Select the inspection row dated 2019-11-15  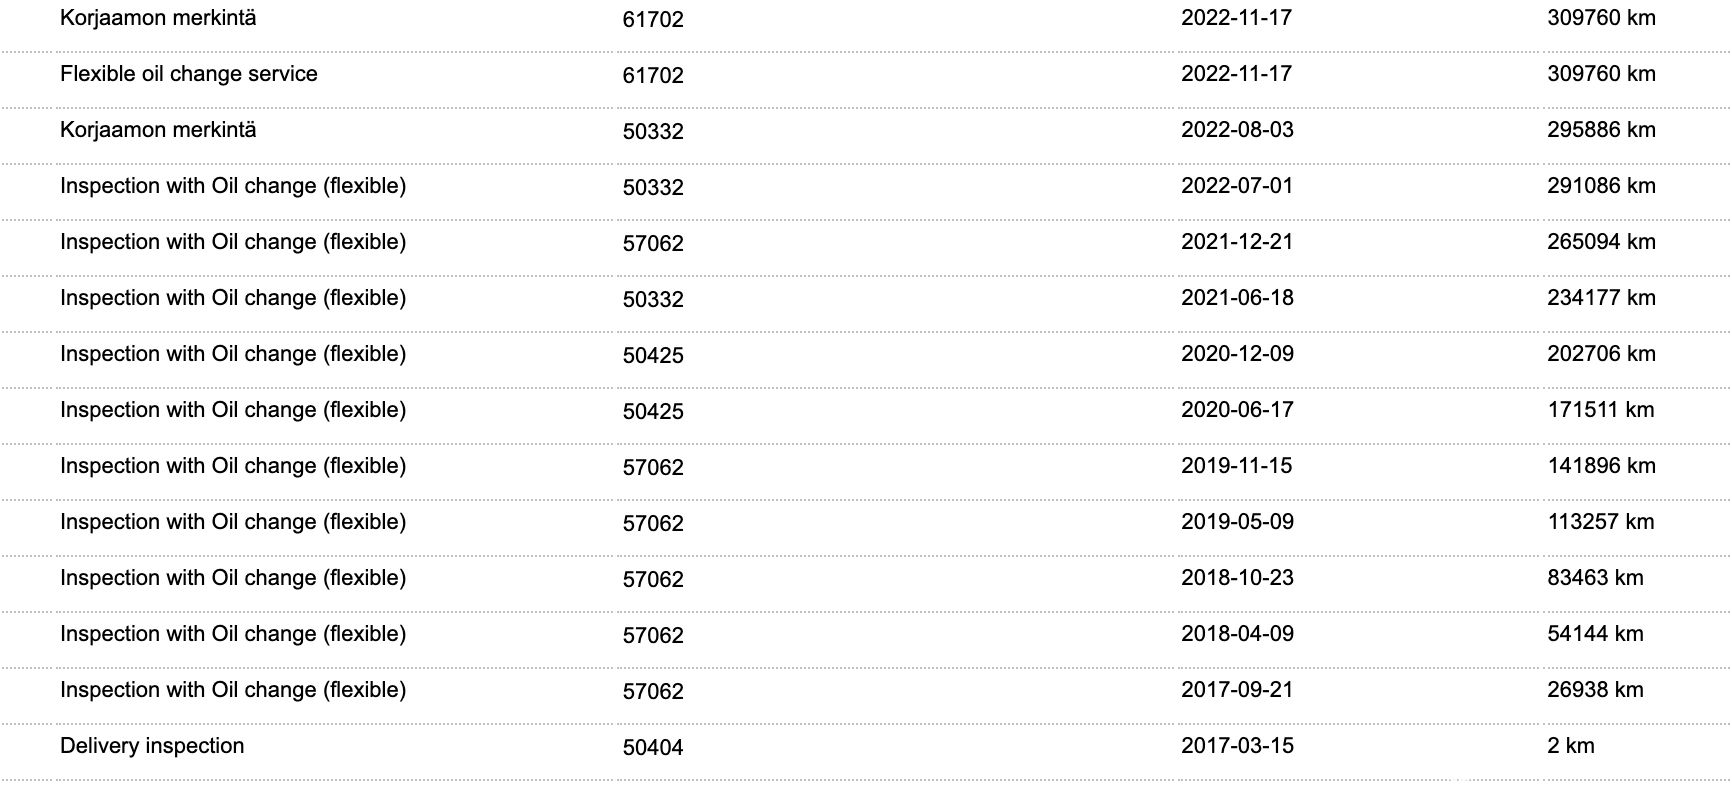tap(866, 466)
